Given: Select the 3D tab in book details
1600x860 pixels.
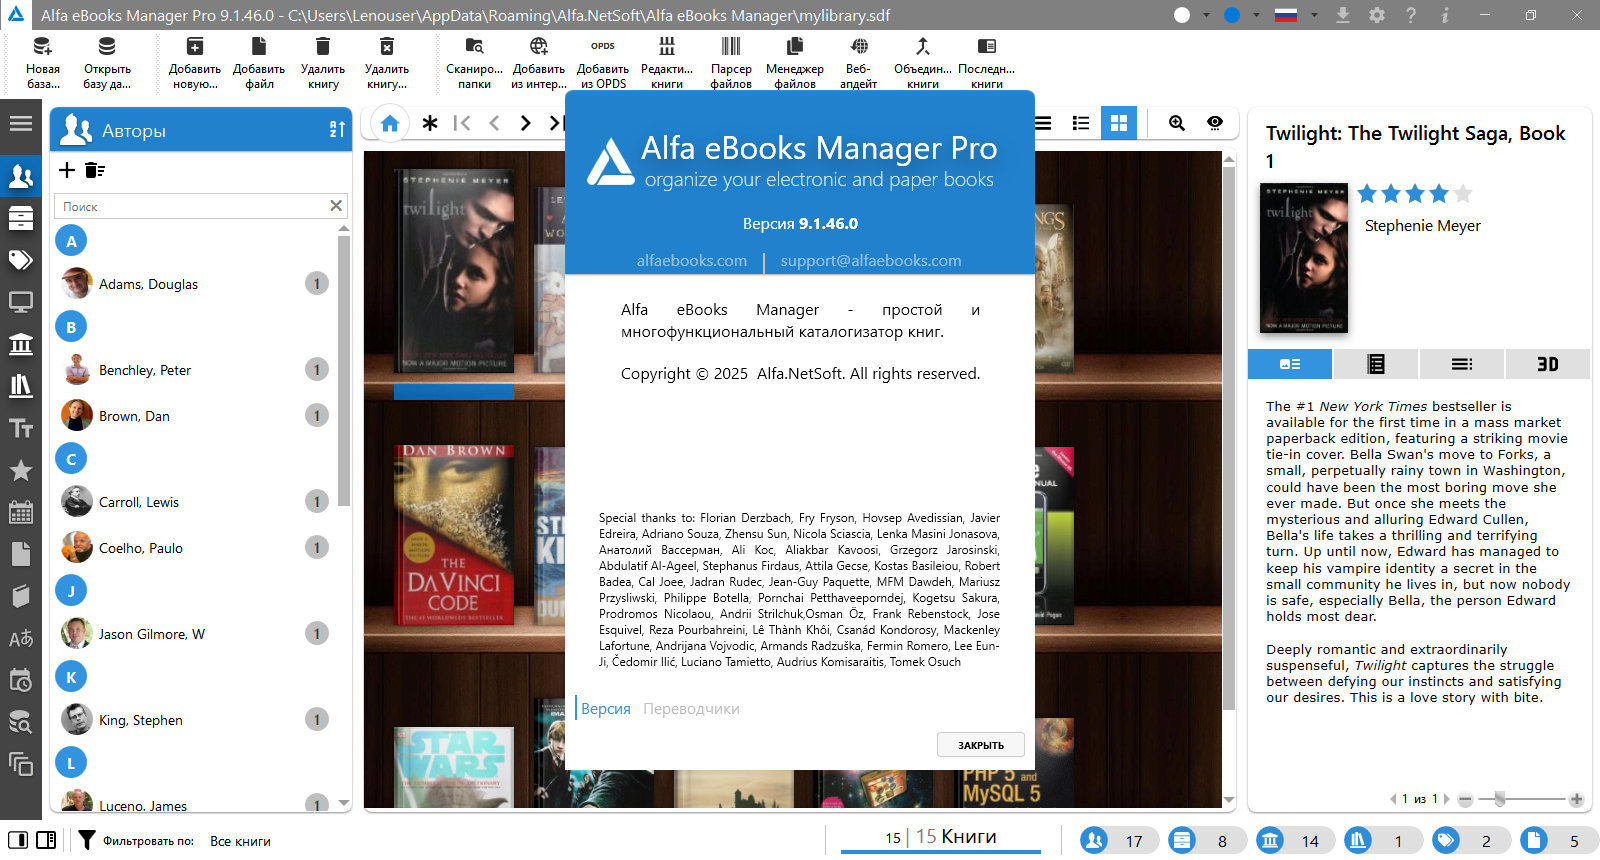Looking at the screenshot, I should (x=1547, y=364).
